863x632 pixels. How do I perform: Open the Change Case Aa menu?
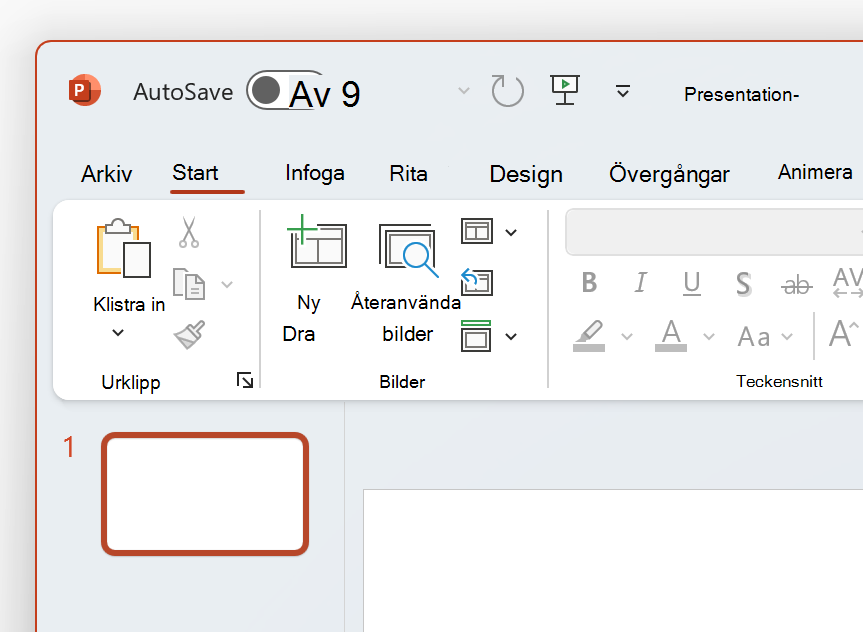(765, 336)
